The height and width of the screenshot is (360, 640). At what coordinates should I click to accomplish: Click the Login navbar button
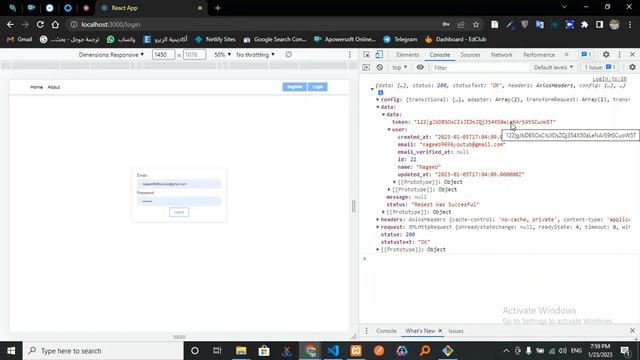(318, 87)
